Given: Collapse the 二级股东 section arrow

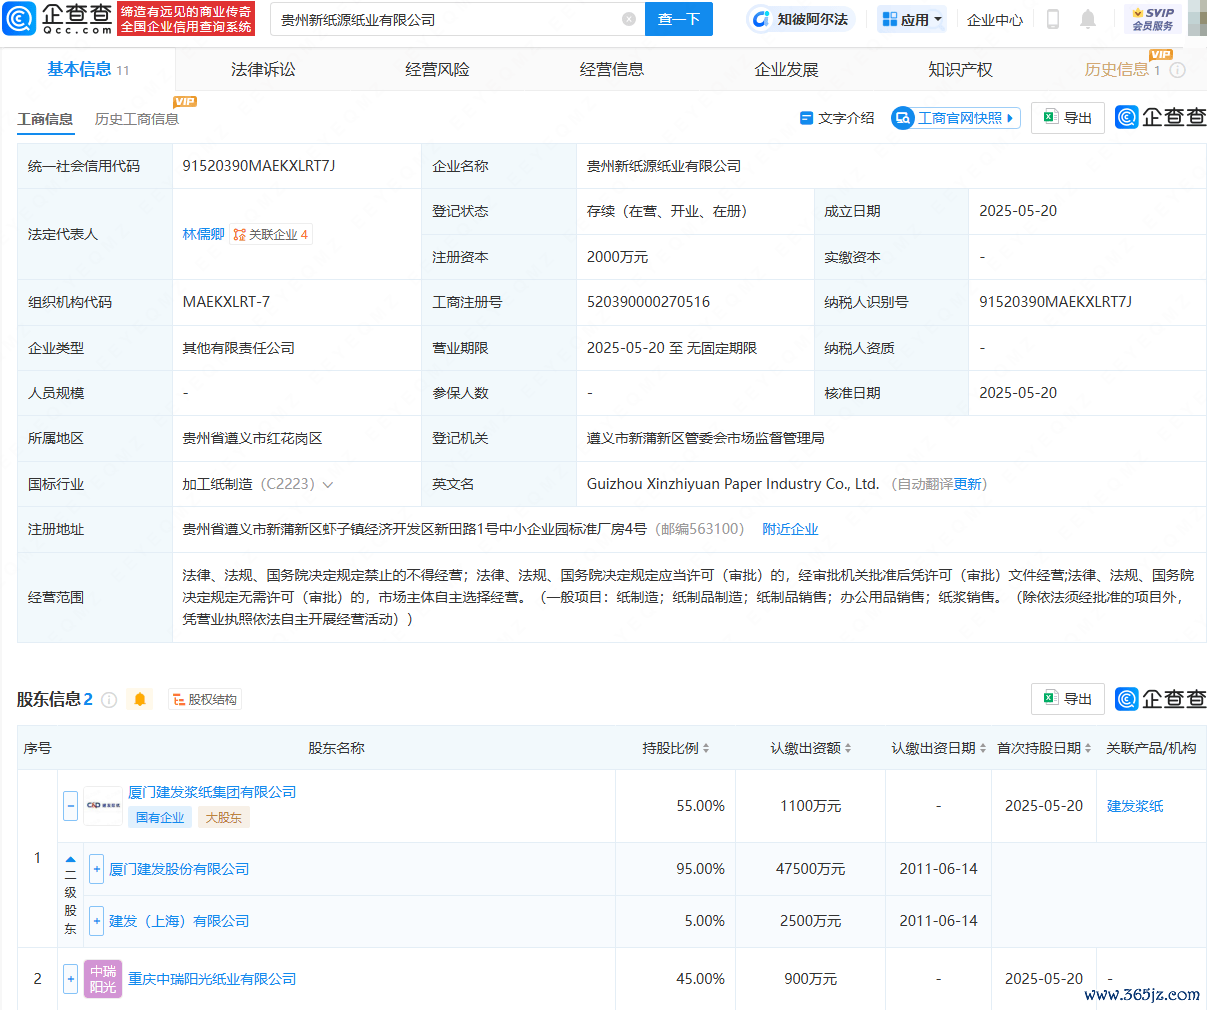Looking at the screenshot, I should pos(70,859).
